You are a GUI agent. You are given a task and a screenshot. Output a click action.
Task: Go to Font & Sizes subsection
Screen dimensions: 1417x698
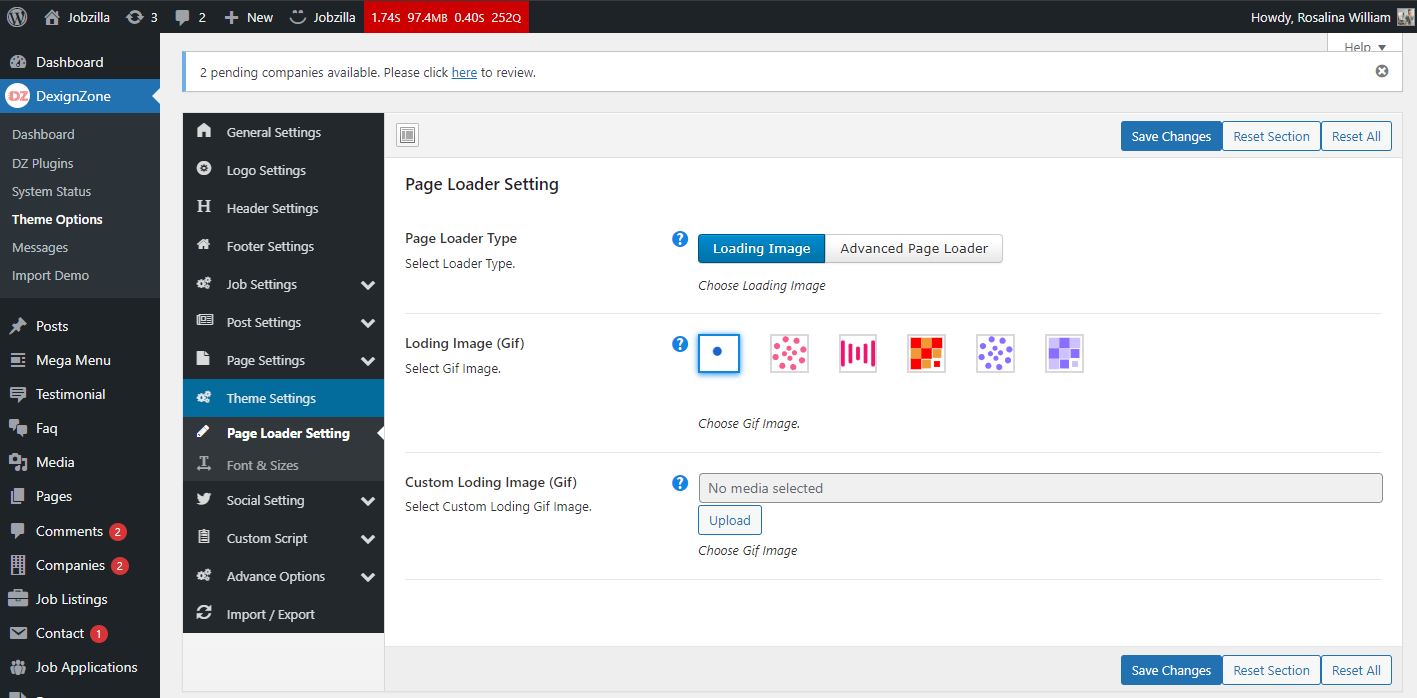pos(262,465)
